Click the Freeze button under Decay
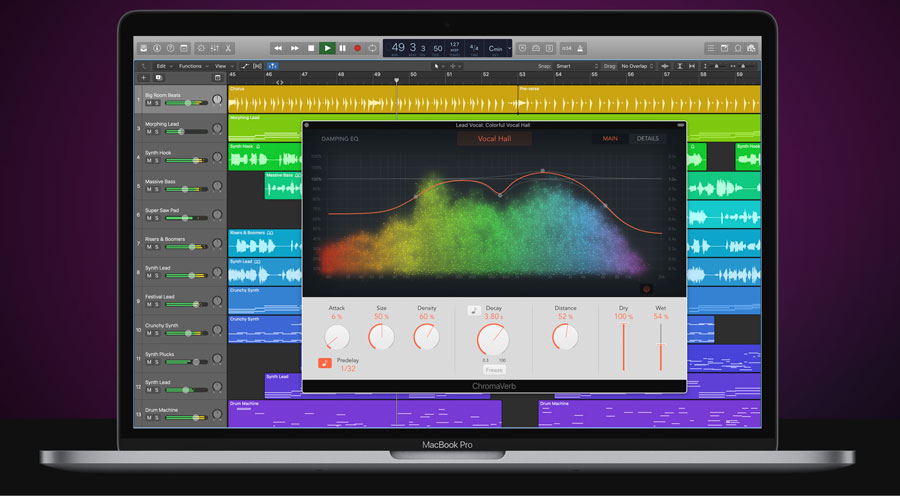 (494, 369)
